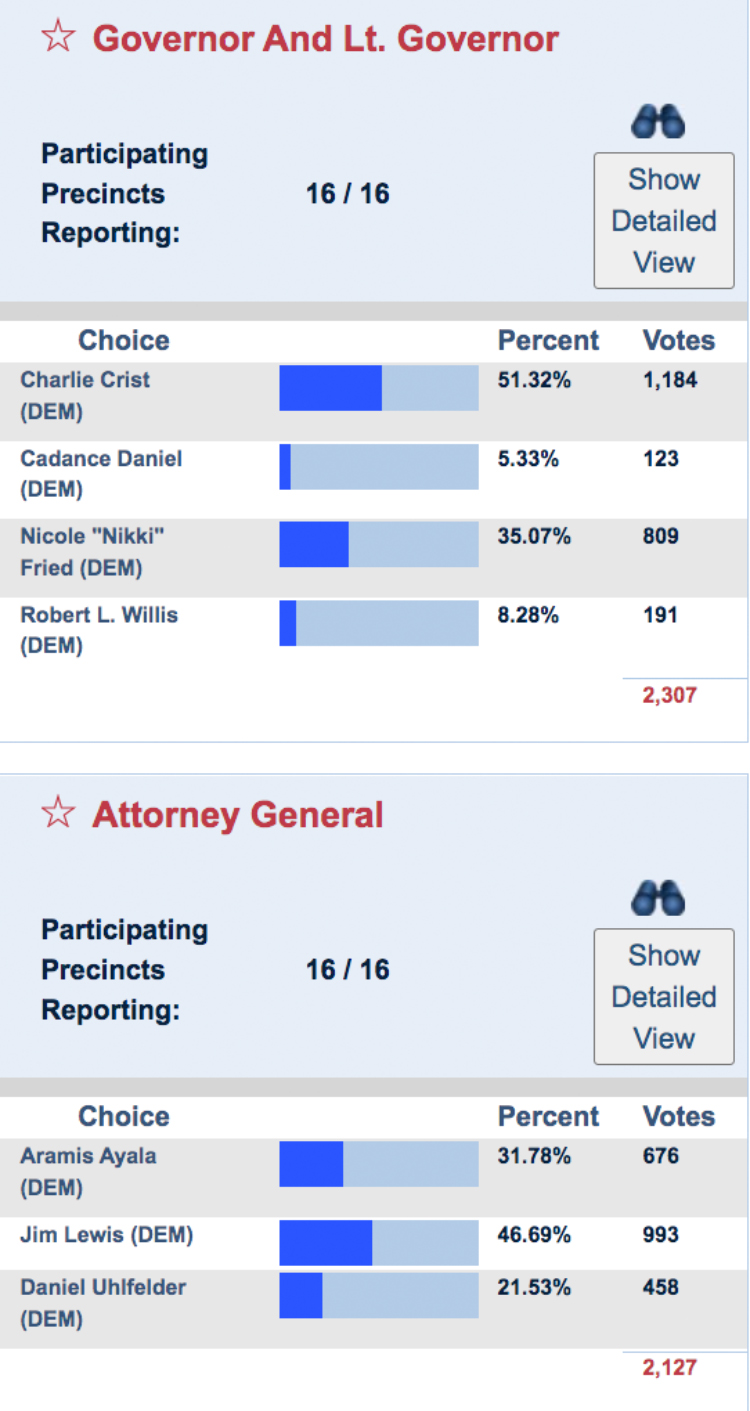
Task: Click the star icon beside Governor And Lt. Governor
Action: pos(57,38)
